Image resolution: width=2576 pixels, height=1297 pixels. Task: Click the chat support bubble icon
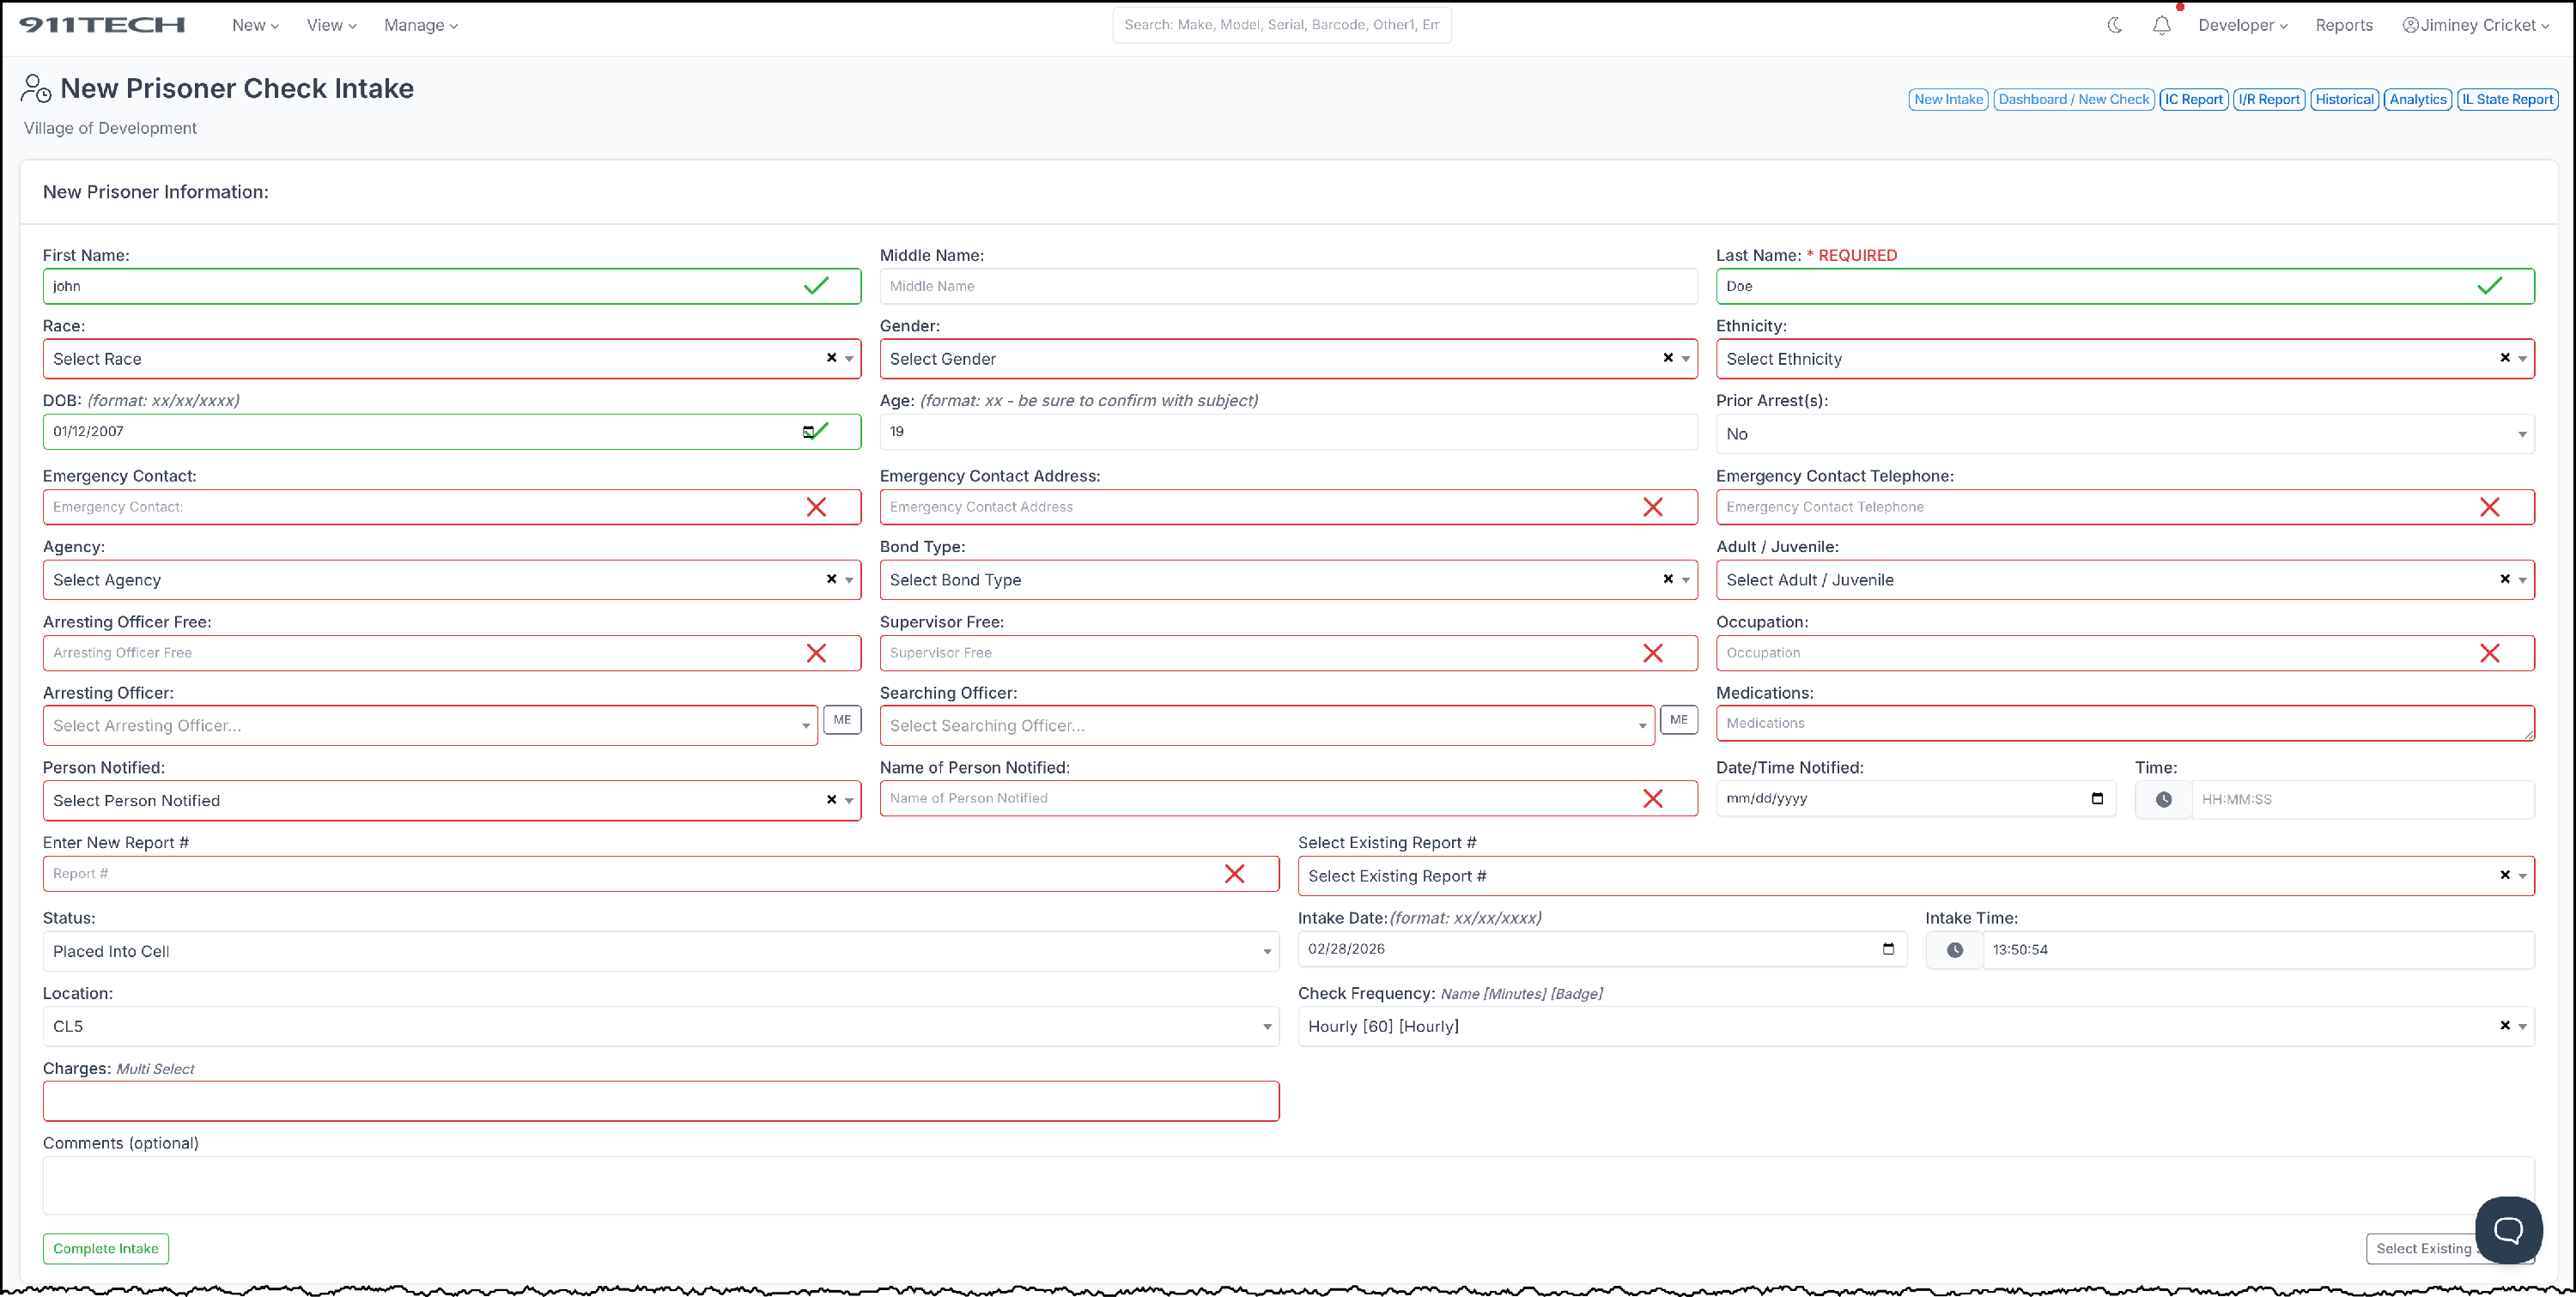coord(2508,1229)
